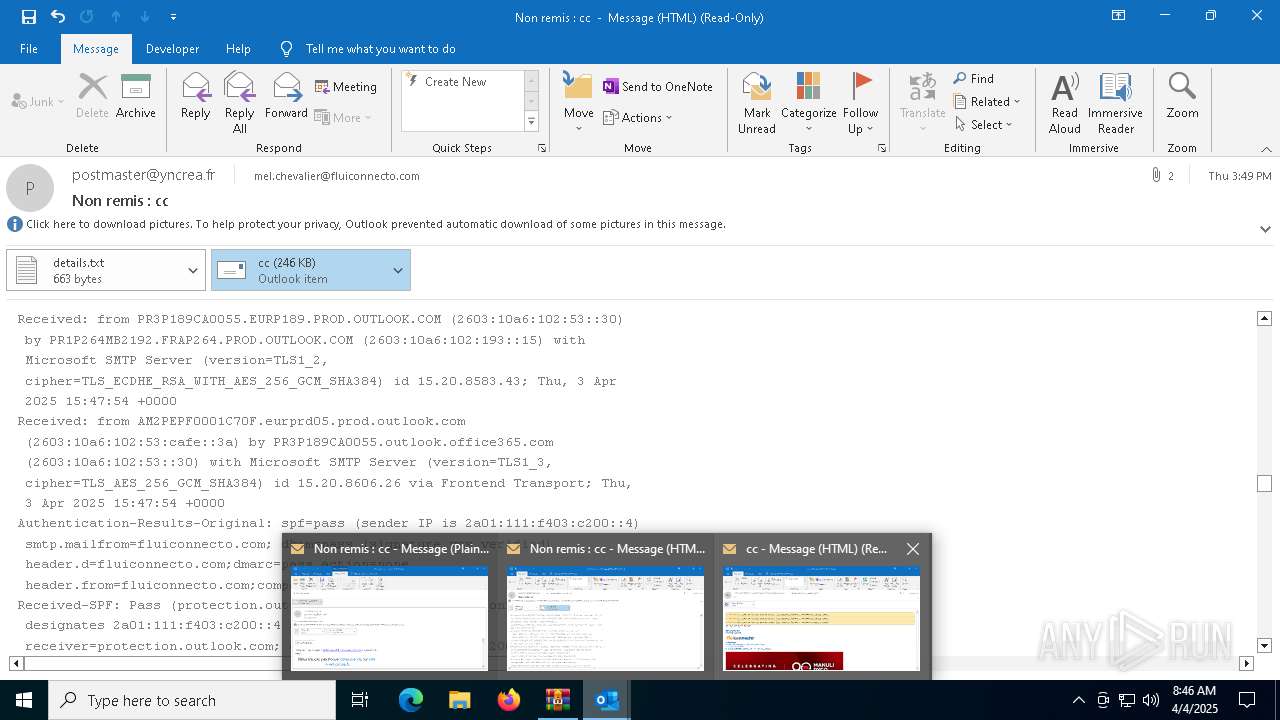Viewport: 1280px width, 720px height.
Task: Open the Move folder dropdown
Action: (x=578, y=103)
